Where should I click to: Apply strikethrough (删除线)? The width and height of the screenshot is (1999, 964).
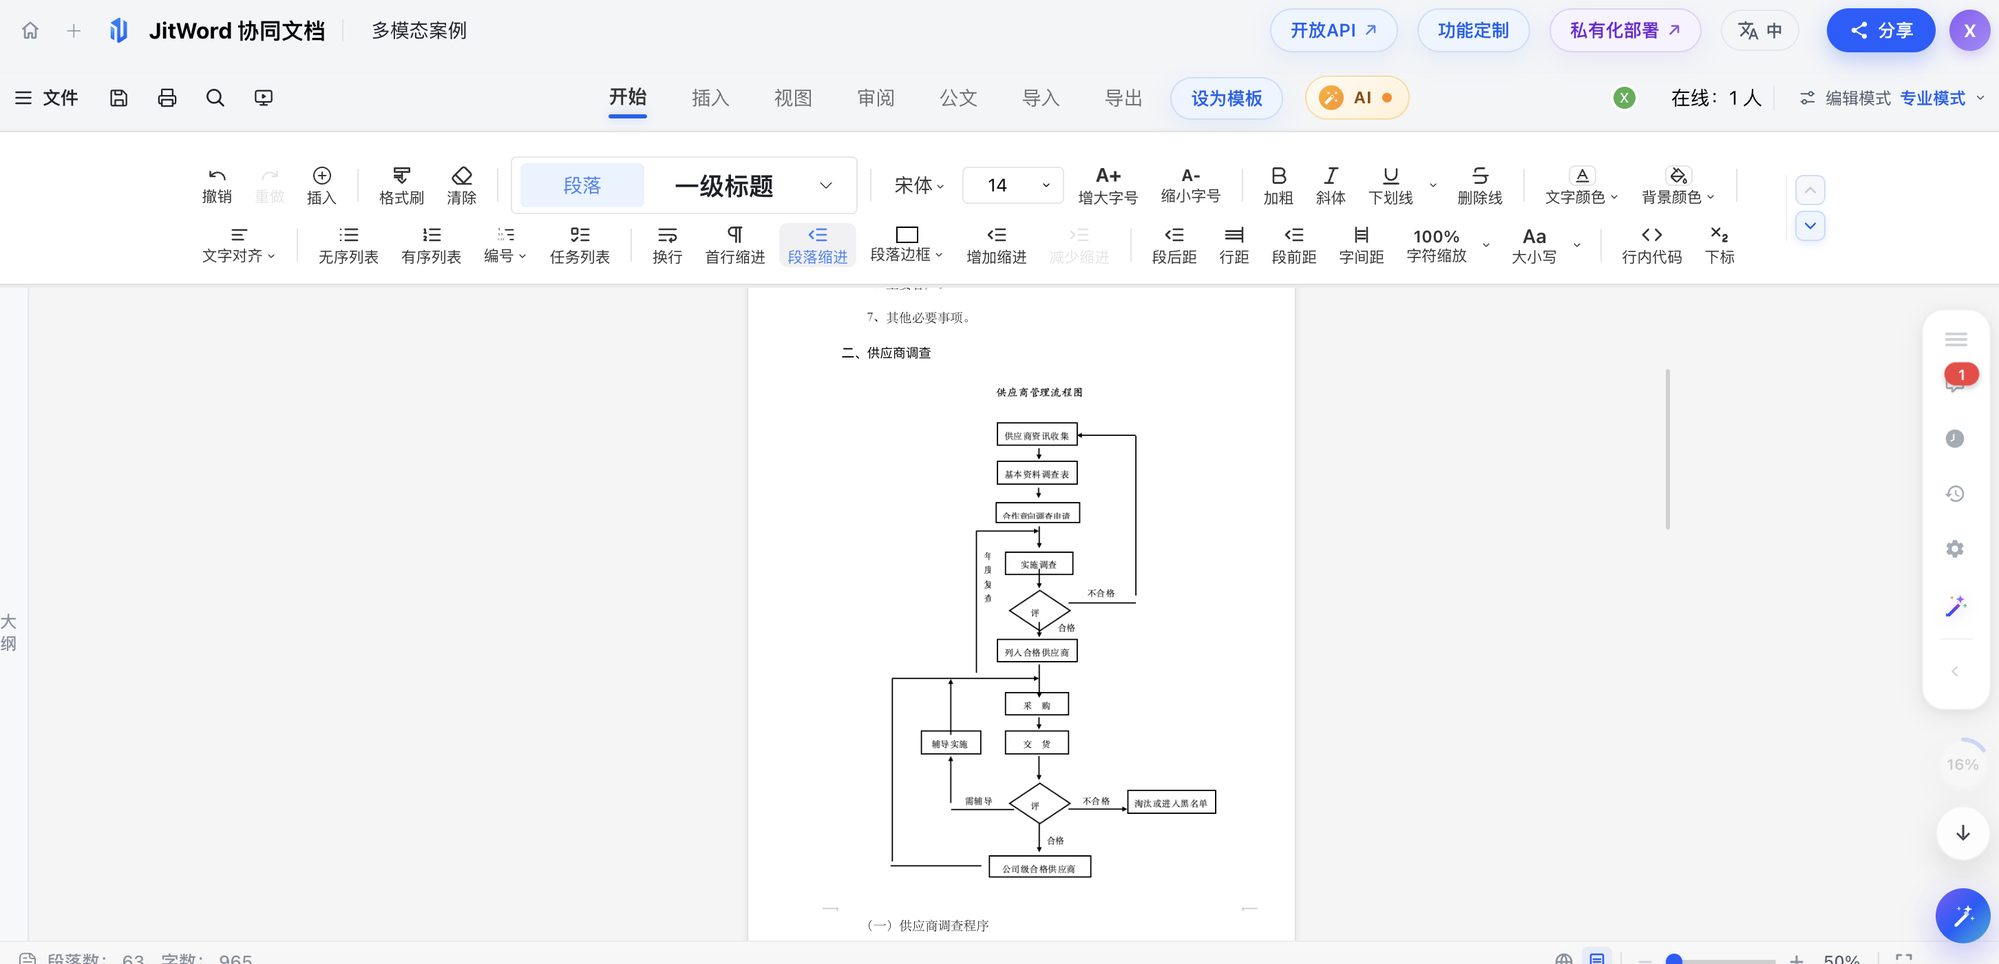[x=1480, y=186]
